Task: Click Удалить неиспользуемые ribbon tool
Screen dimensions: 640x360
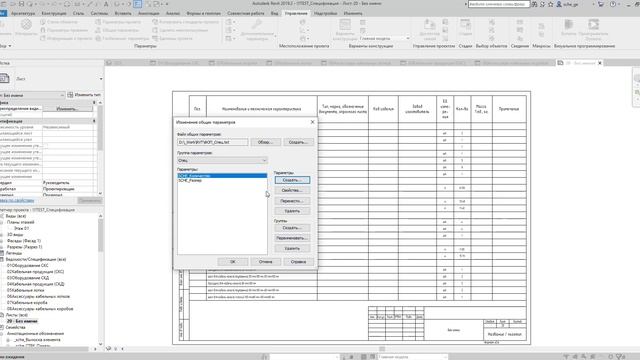Action: pos(180,30)
